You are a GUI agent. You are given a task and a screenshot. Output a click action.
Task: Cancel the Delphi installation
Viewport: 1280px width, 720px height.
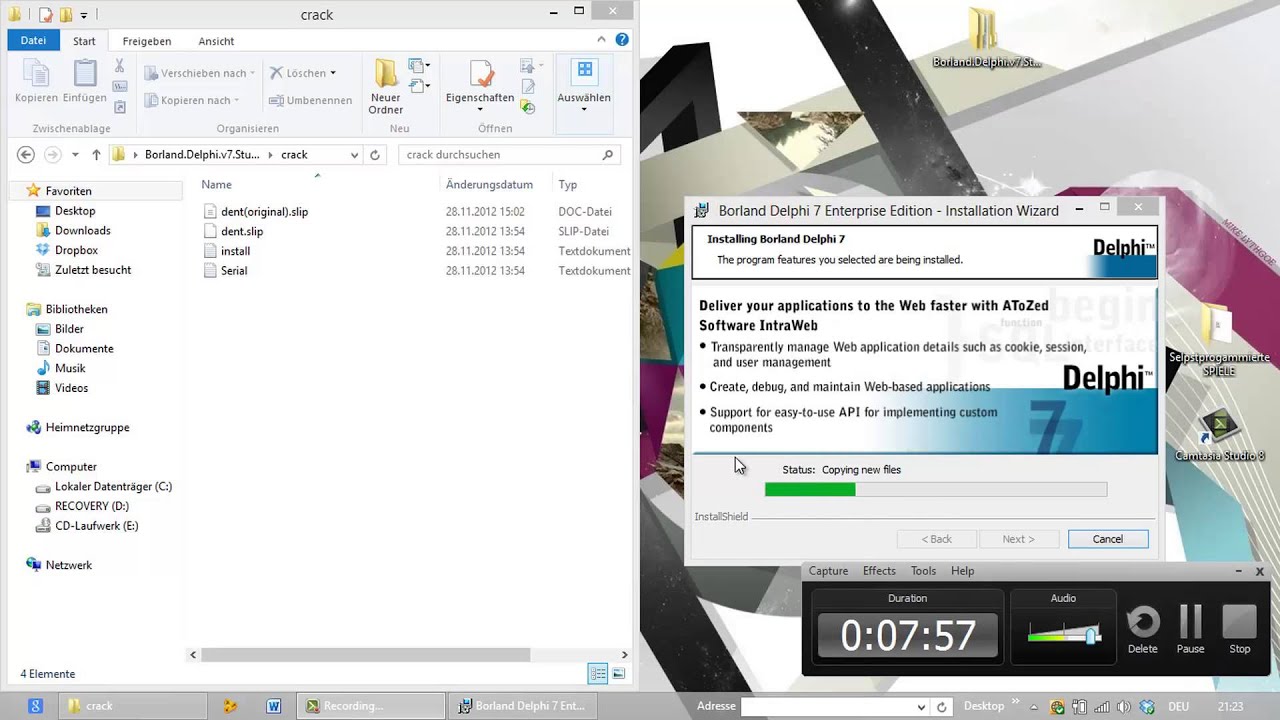click(1108, 539)
